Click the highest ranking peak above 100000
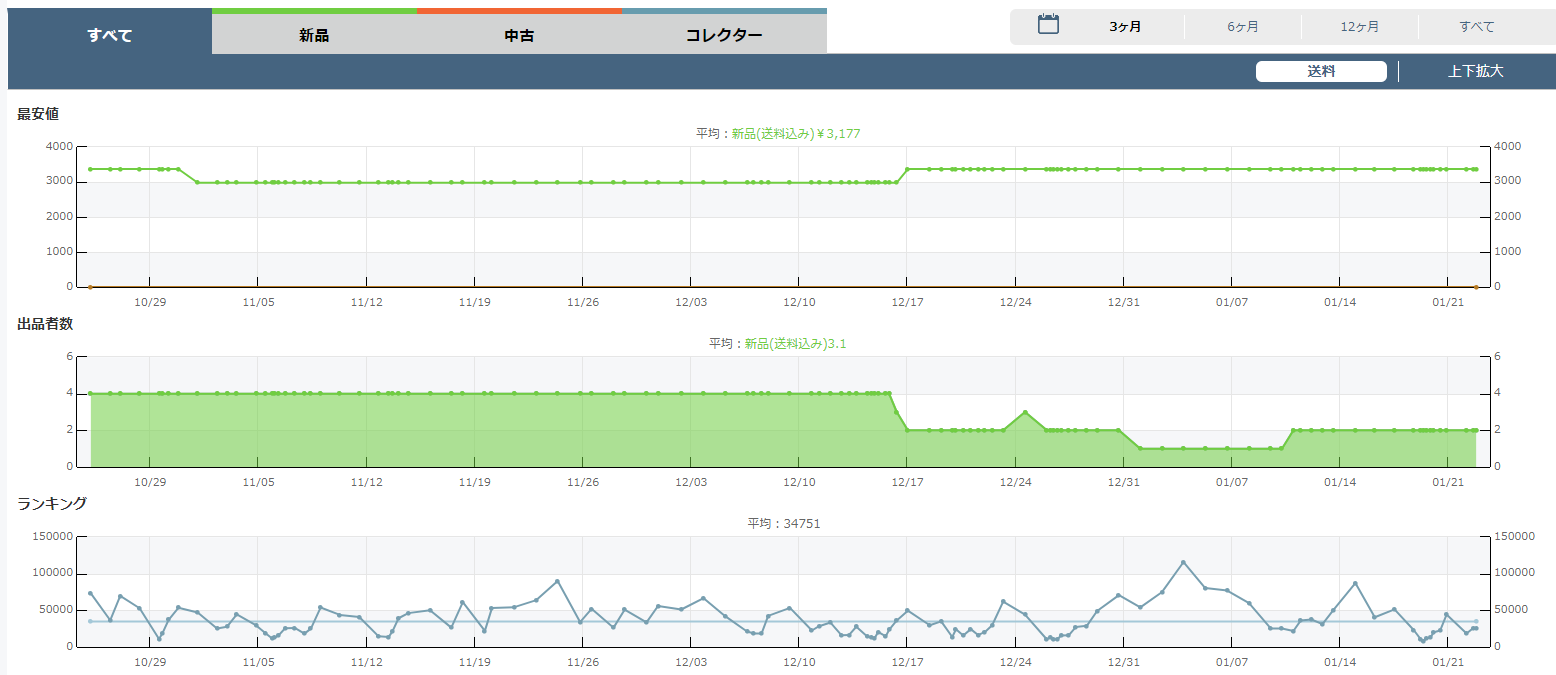1556x675 pixels. (x=1183, y=562)
